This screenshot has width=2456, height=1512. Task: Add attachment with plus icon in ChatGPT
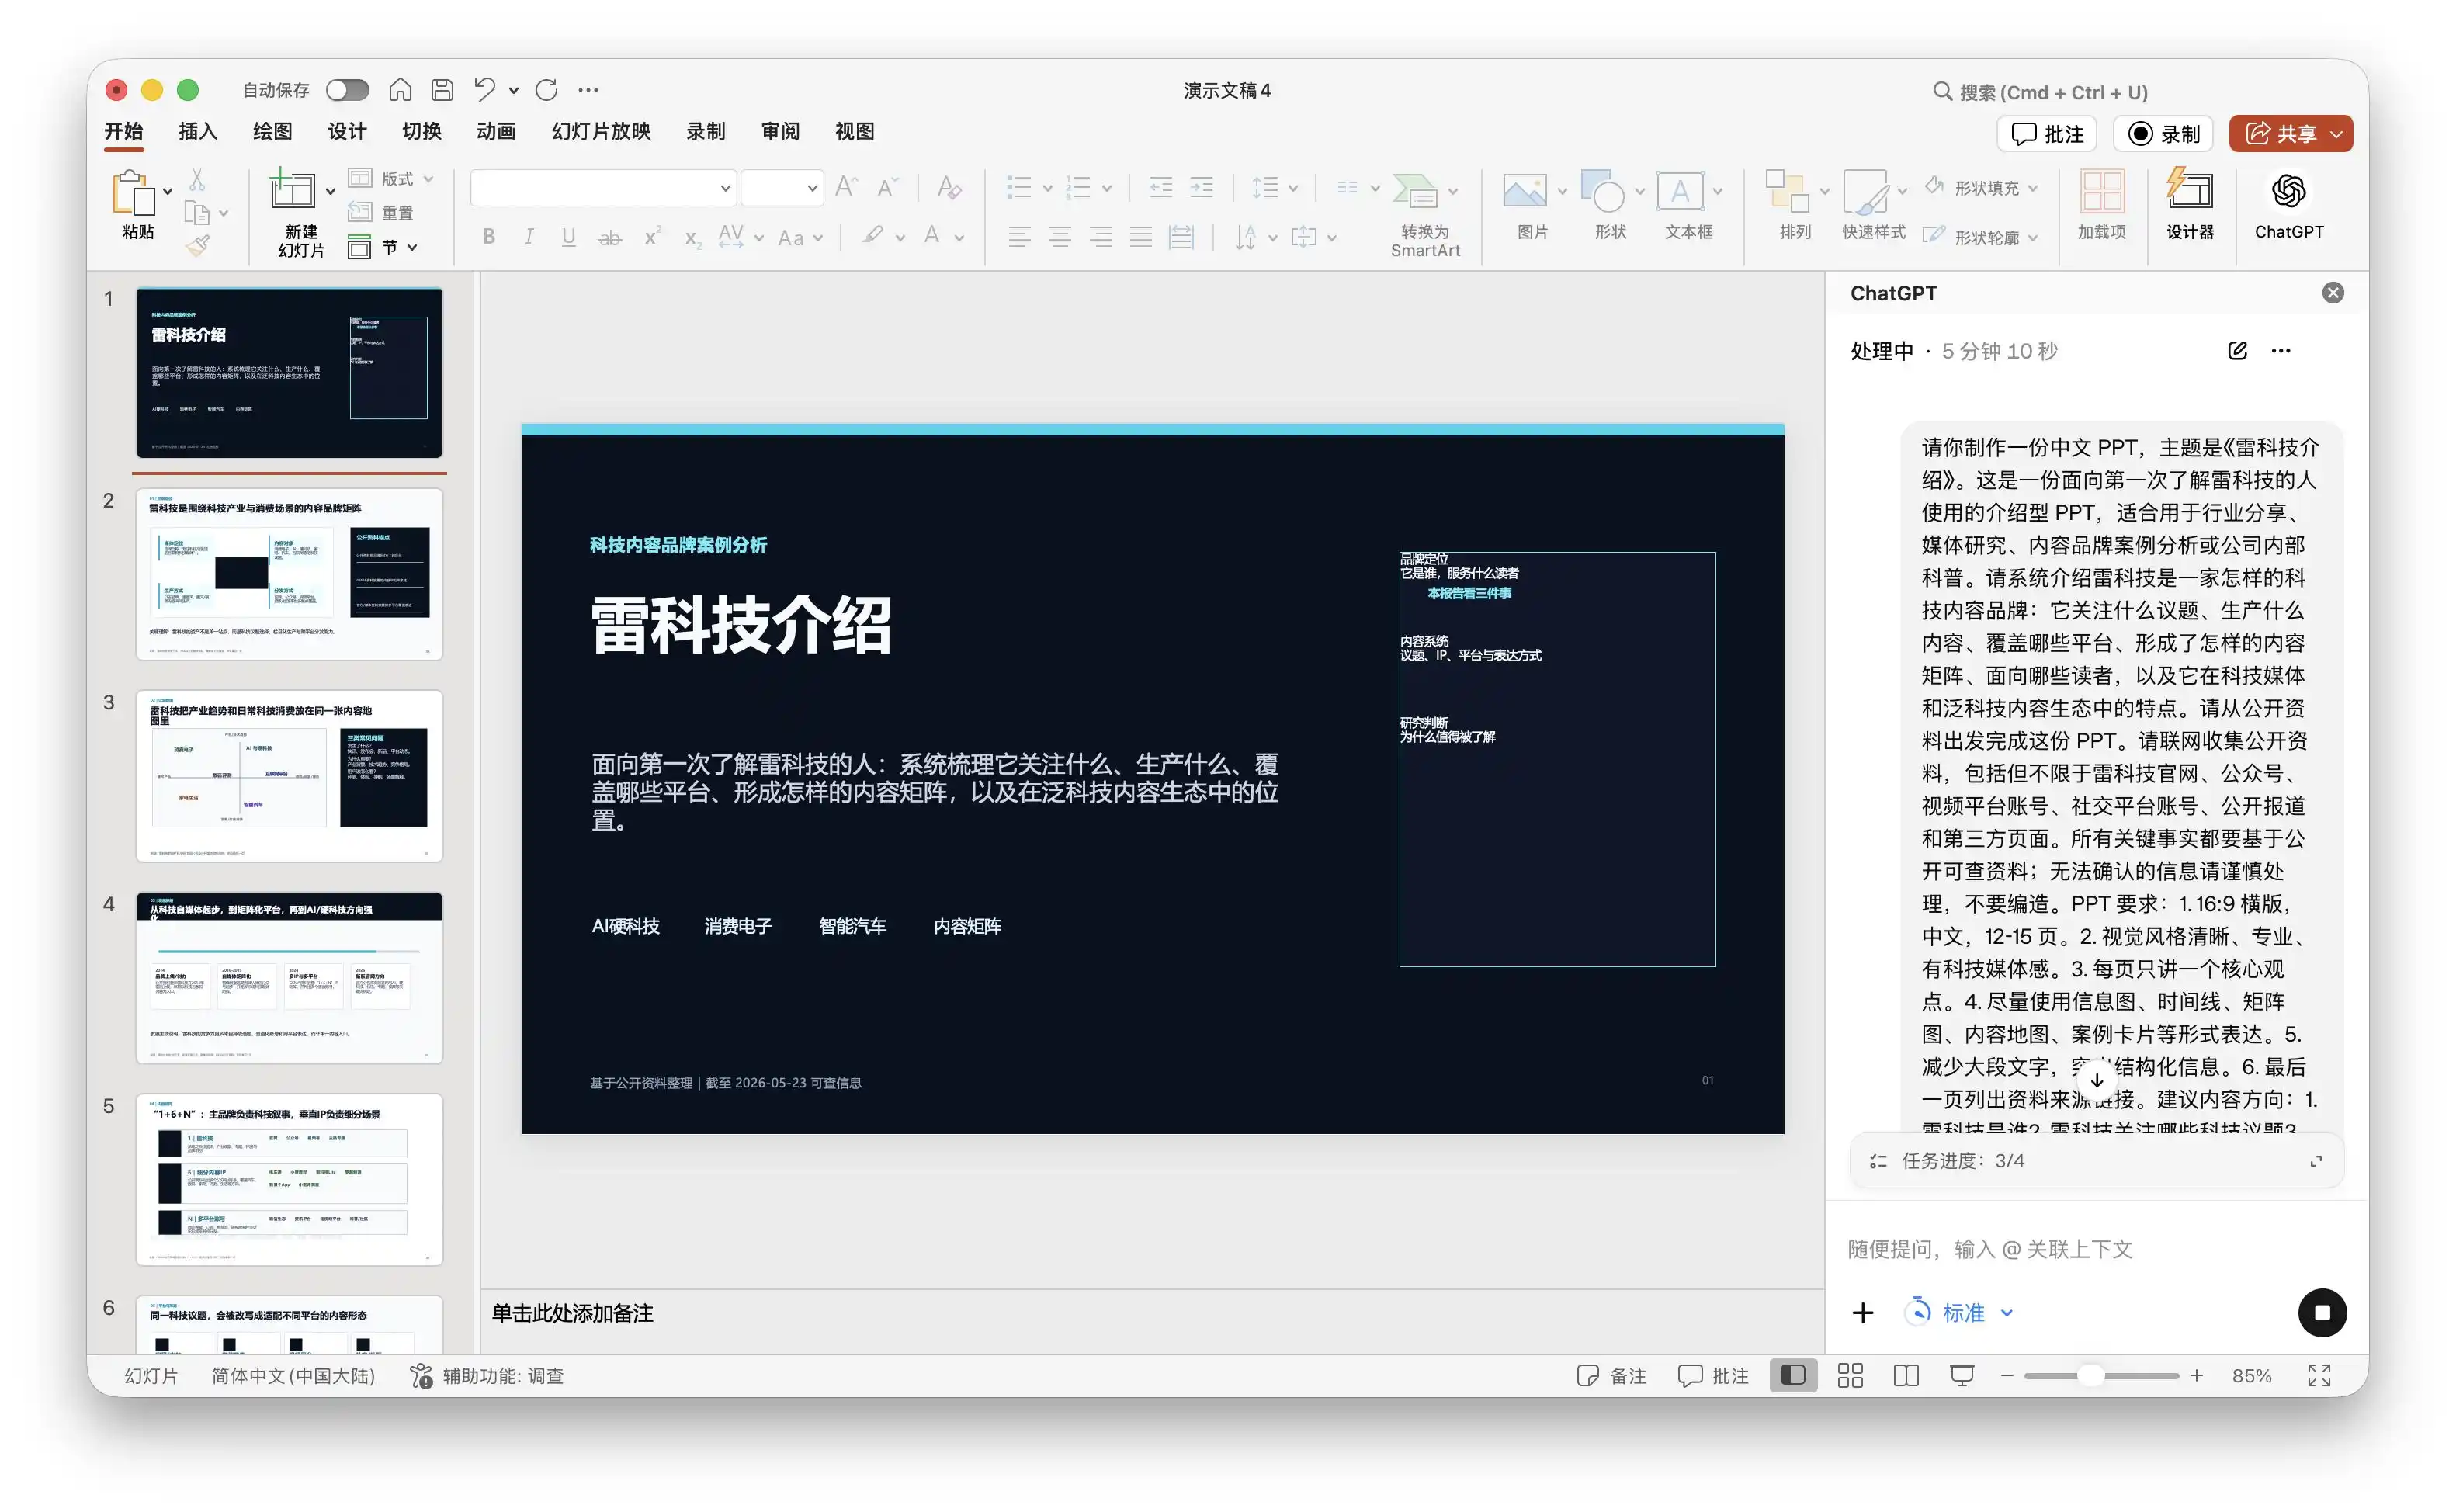[x=1862, y=1313]
